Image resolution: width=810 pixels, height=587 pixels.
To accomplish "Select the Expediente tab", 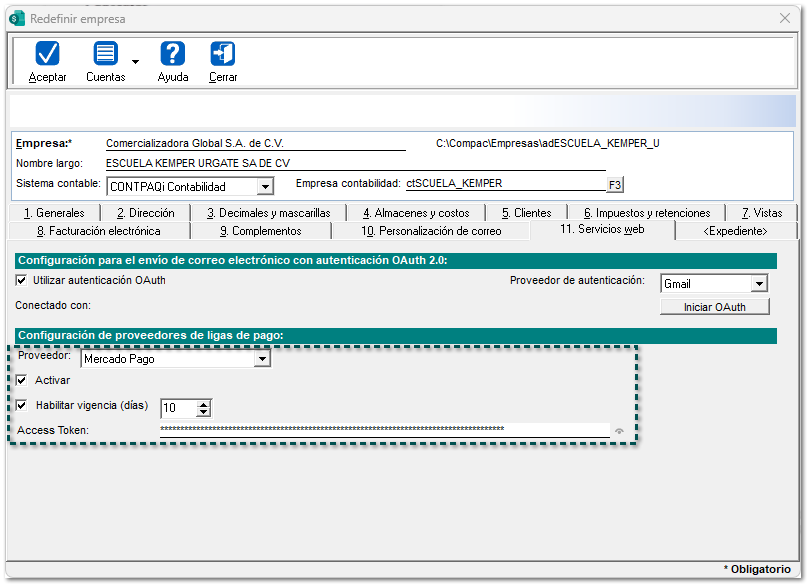I will (735, 231).
